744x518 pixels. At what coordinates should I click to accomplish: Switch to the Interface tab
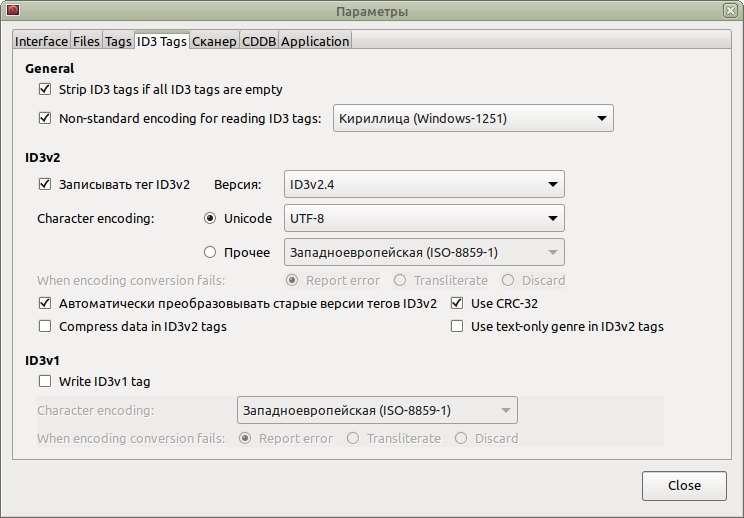(x=41, y=41)
